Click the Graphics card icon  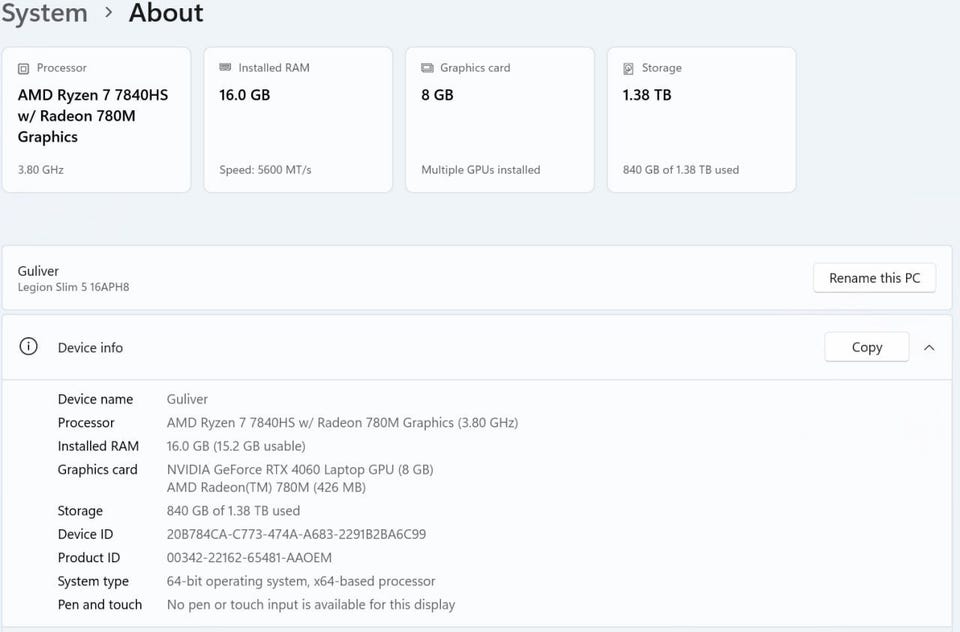pyautogui.click(x=427, y=68)
